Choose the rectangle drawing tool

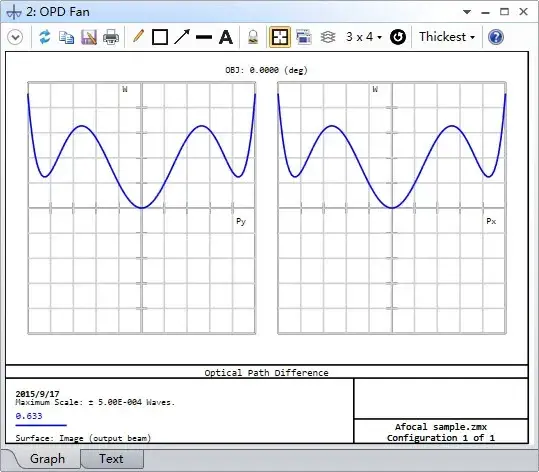click(x=160, y=37)
